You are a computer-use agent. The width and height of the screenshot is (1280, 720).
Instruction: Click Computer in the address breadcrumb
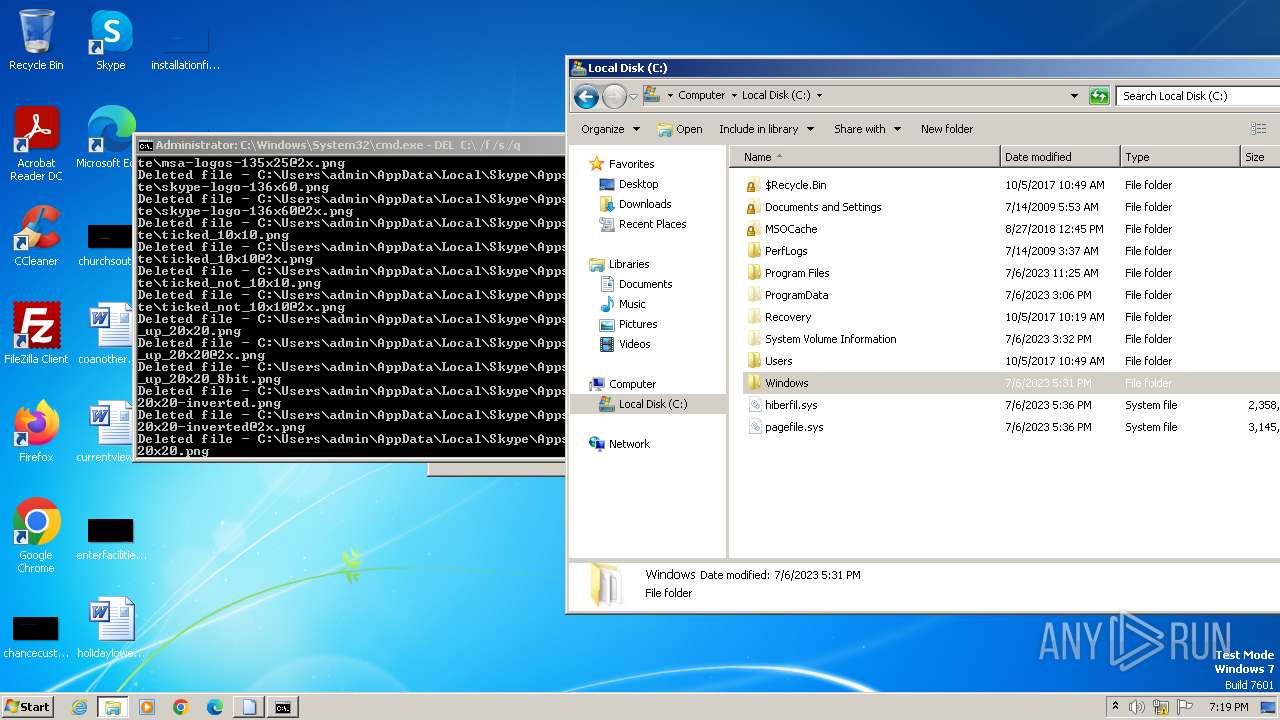tap(701, 96)
